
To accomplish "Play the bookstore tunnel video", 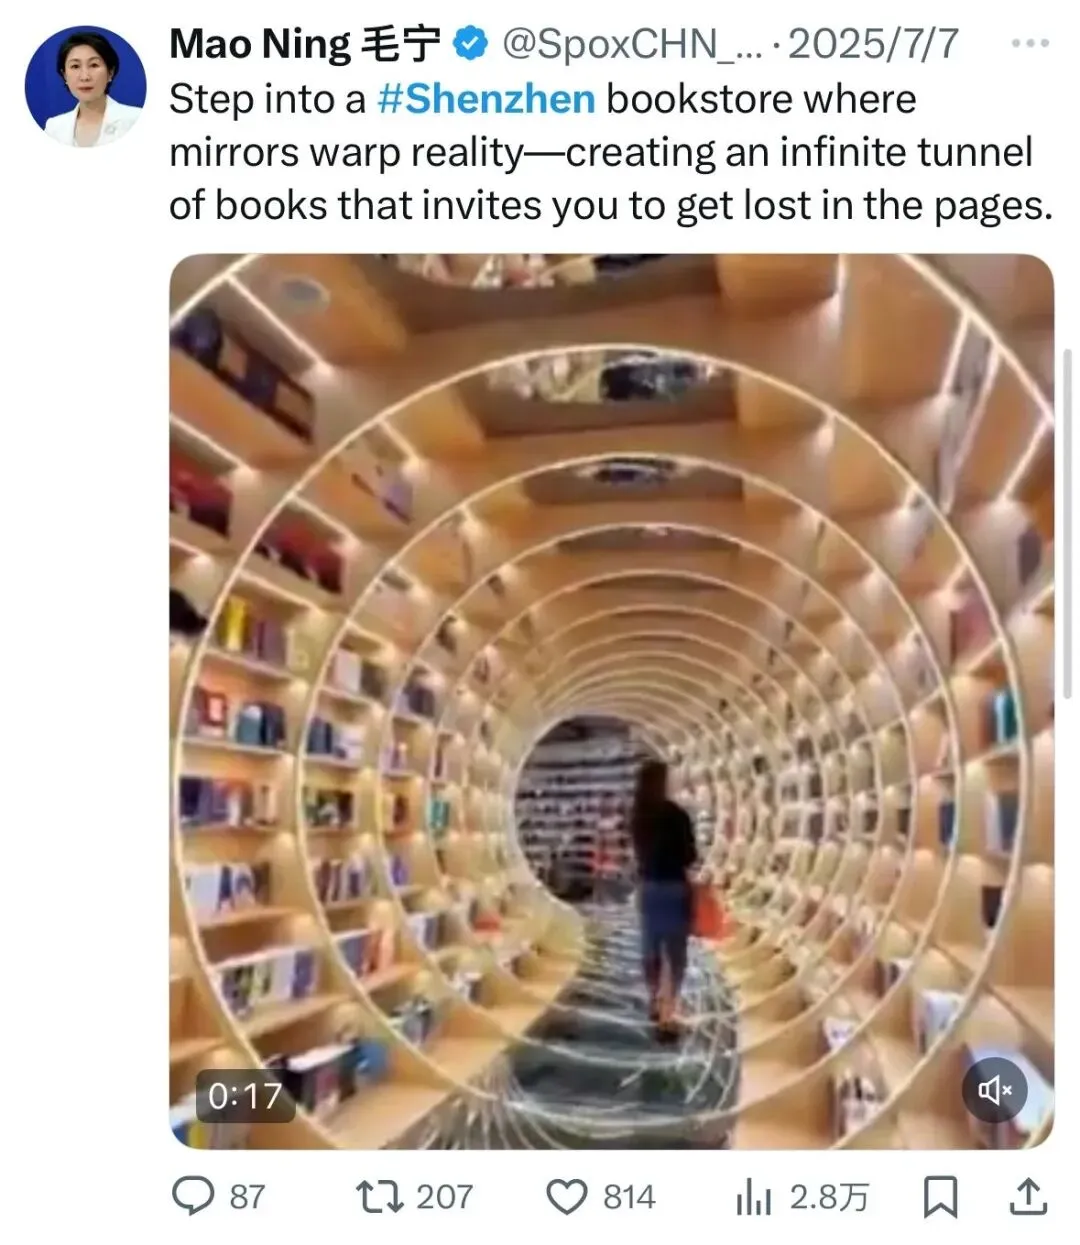I will point(612,701).
